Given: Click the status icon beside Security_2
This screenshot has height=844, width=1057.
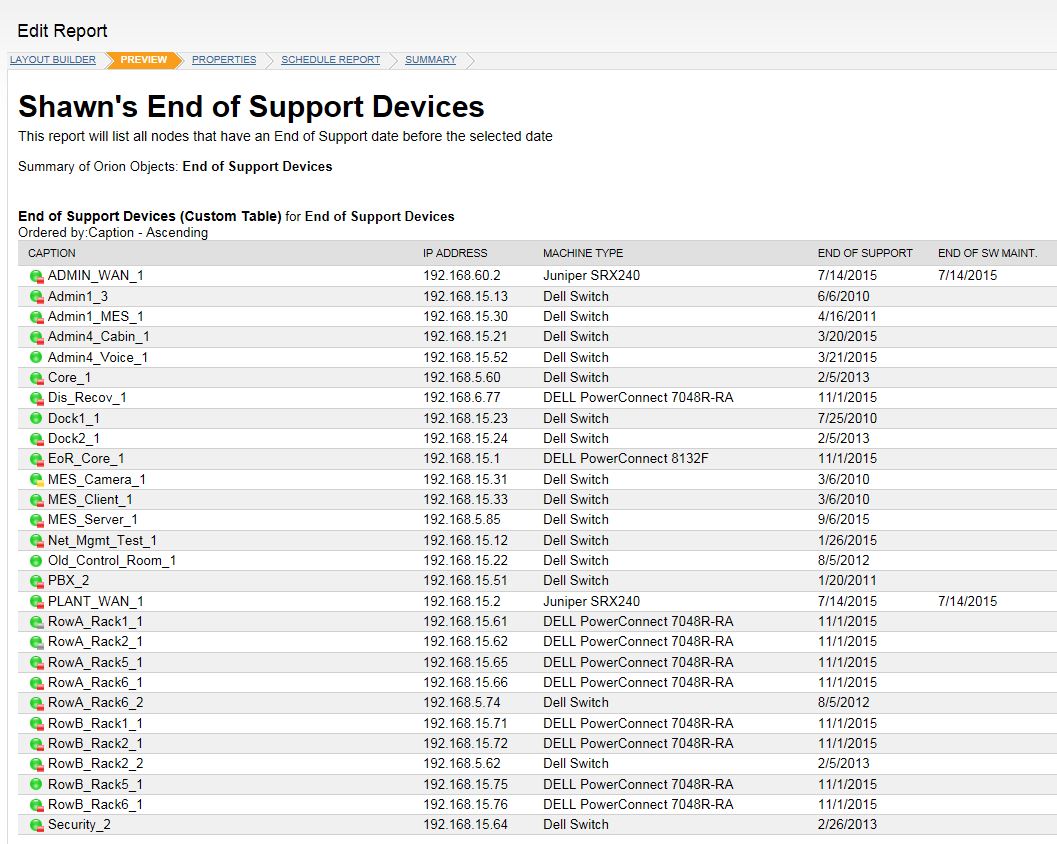Looking at the screenshot, I should click(x=36, y=826).
